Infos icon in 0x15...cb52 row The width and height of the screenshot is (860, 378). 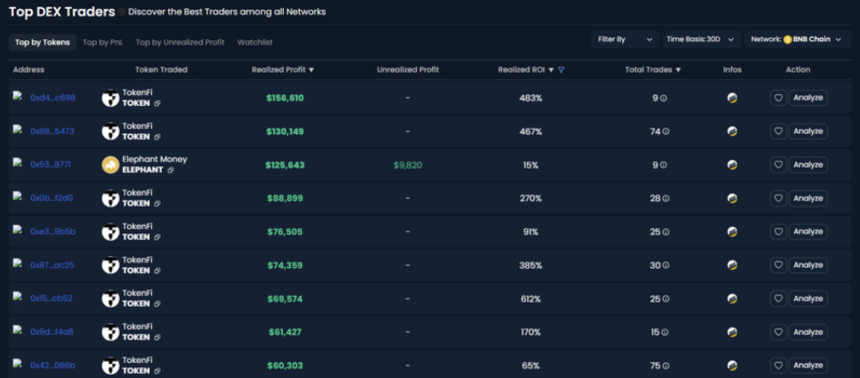(732, 298)
